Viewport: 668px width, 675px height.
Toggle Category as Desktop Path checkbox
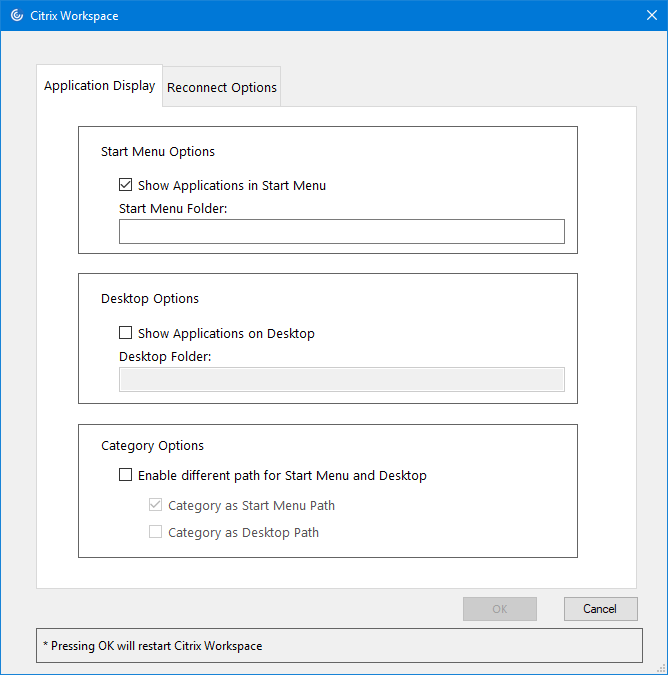(x=155, y=532)
